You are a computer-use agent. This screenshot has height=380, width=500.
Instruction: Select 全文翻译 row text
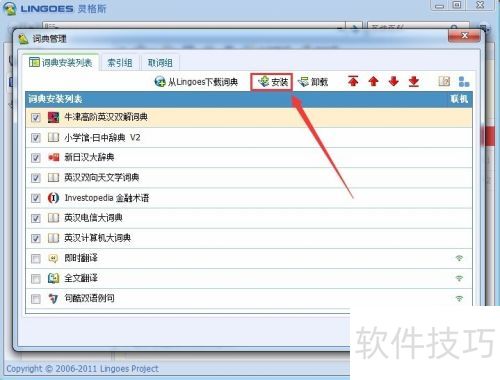tap(81, 278)
